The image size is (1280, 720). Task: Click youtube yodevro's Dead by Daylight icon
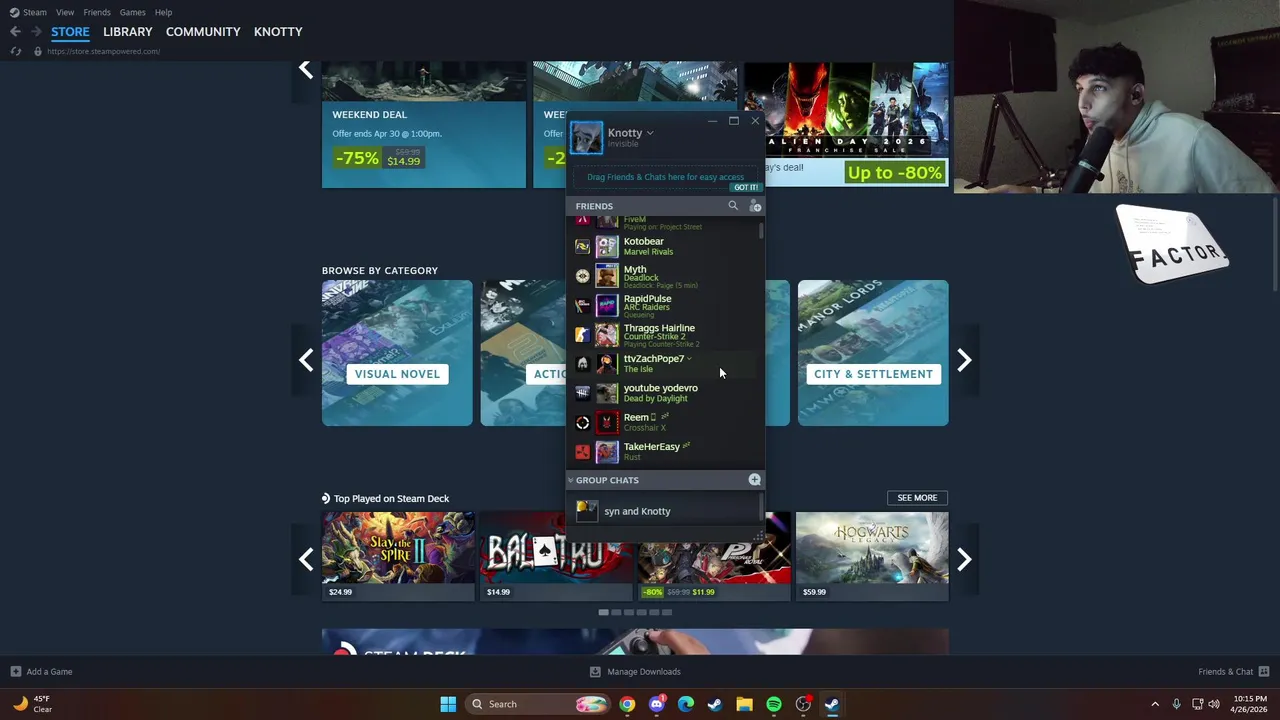[x=582, y=393]
